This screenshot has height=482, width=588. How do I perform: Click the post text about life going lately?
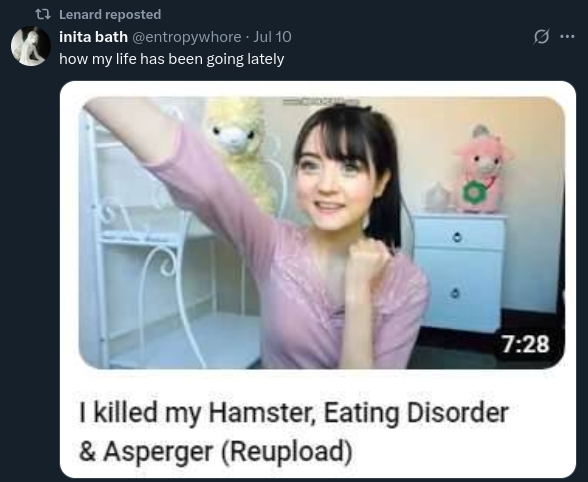click(x=172, y=59)
